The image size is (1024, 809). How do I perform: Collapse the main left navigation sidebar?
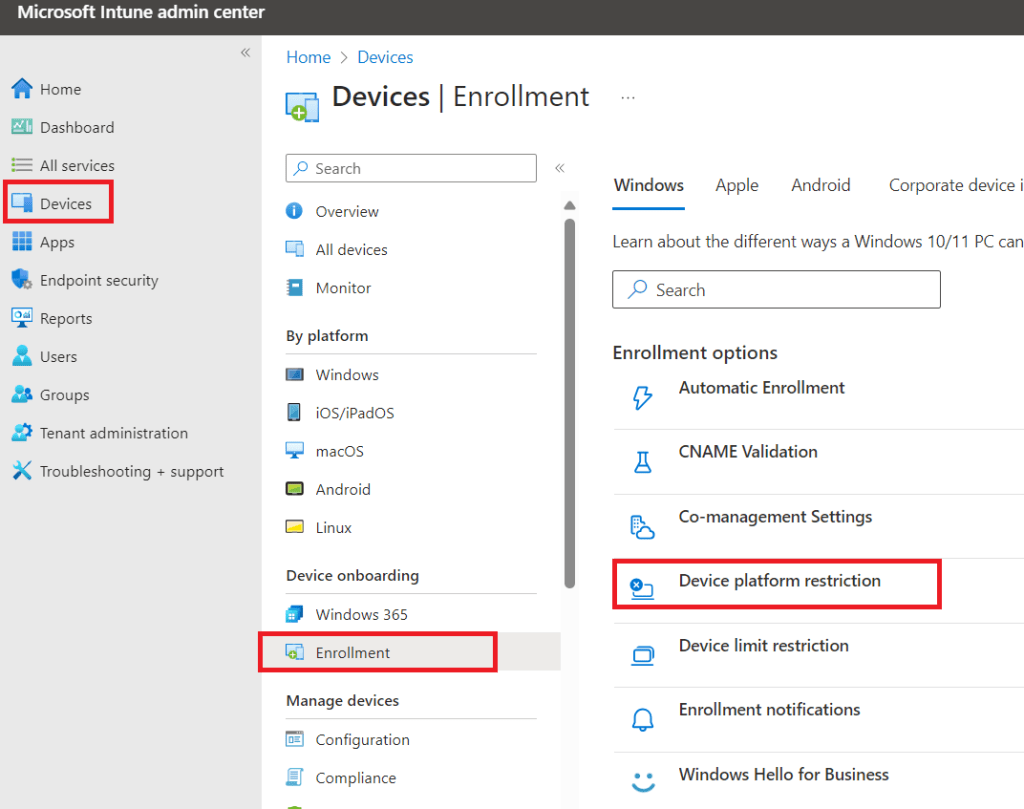[245, 53]
